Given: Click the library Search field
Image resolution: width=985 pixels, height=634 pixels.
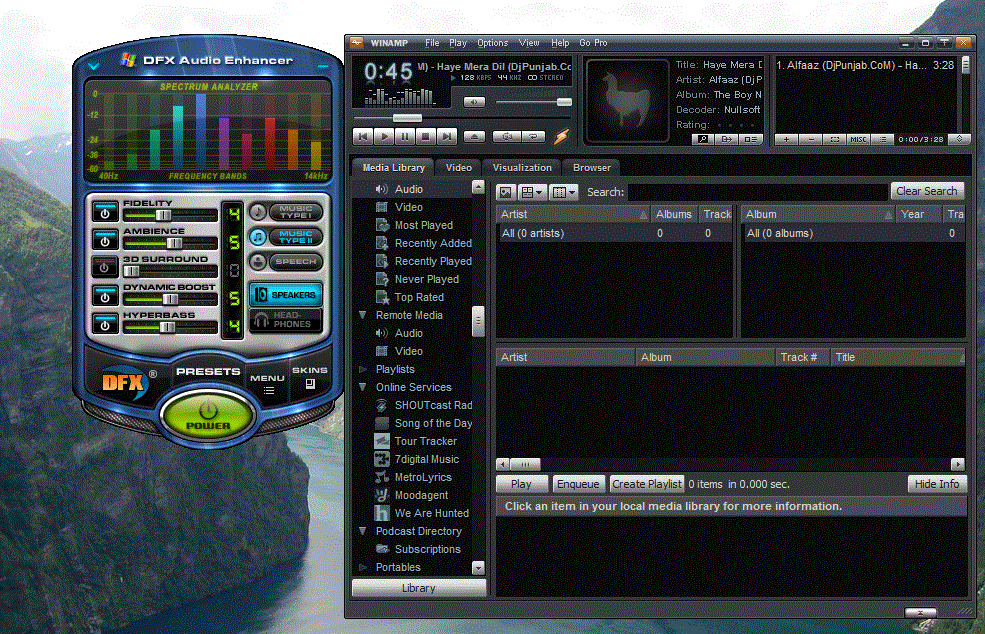Looking at the screenshot, I should click(x=758, y=192).
